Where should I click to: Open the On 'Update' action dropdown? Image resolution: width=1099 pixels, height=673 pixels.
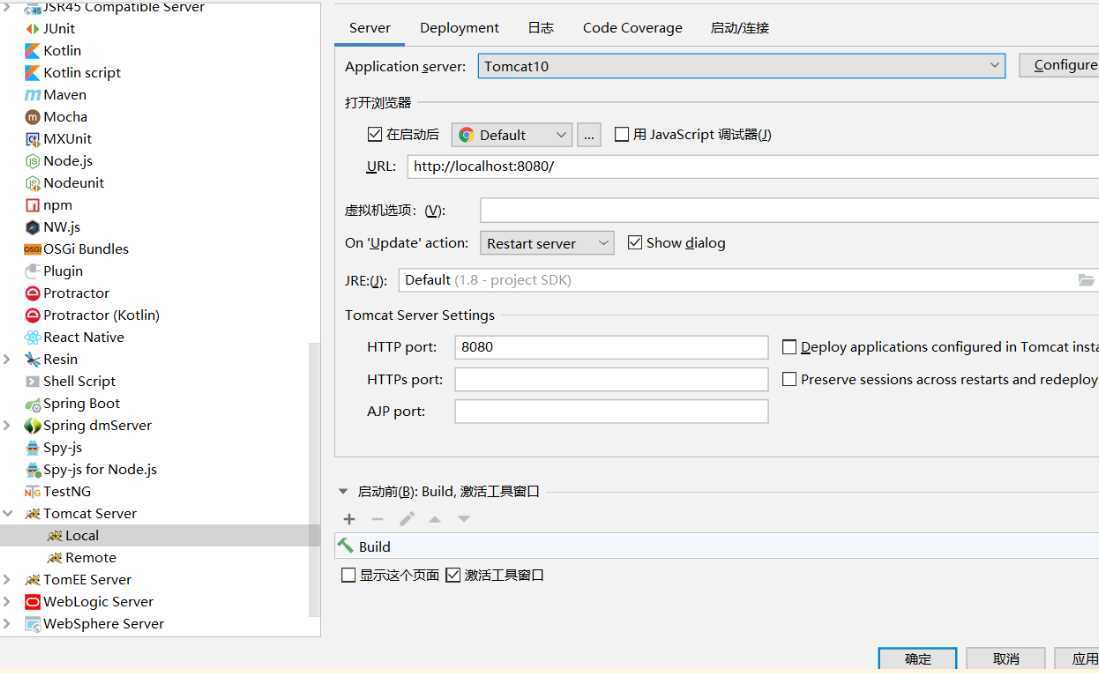(547, 243)
